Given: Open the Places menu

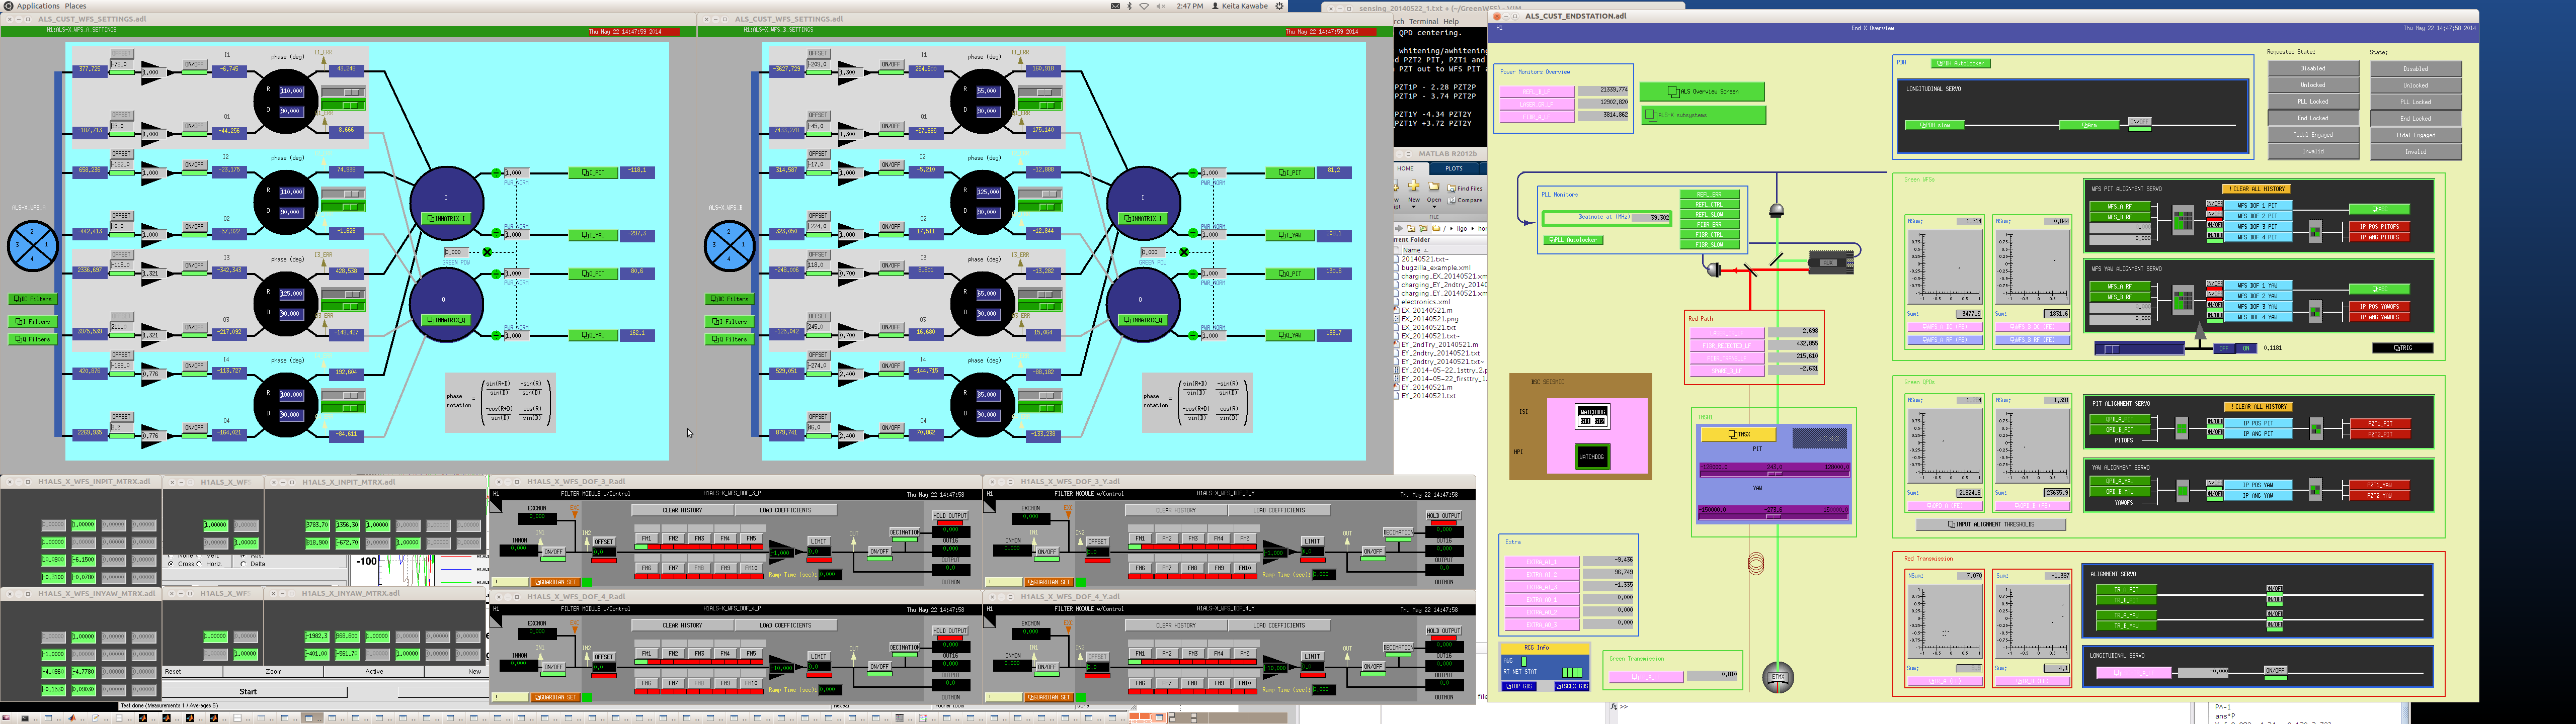Looking at the screenshot, I should click(75, 6).
